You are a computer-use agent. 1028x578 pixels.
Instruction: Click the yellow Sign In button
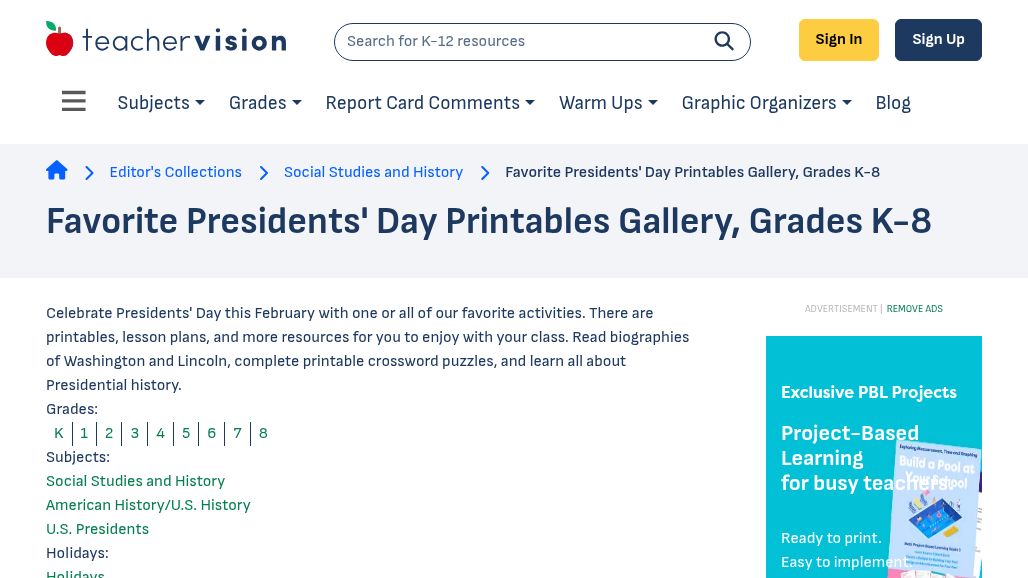tap(838, 40)
